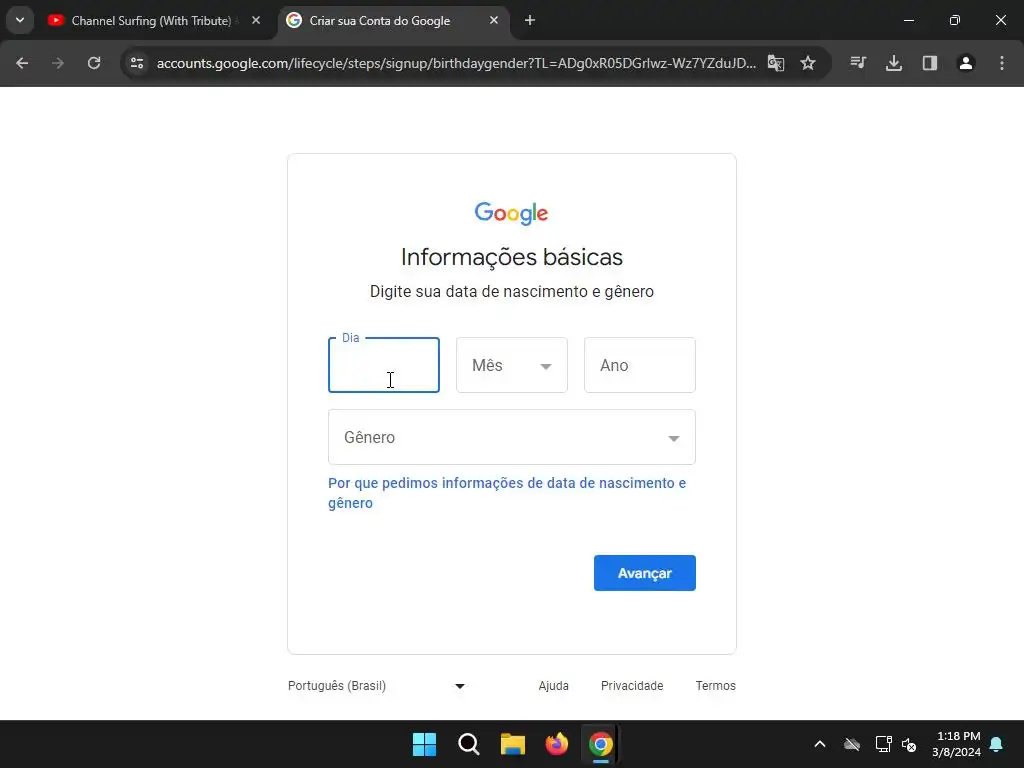The height and width of the screenshot is (768, 1024).
Task: Expand the Gênero dropdown
Action: pos(512,437)
